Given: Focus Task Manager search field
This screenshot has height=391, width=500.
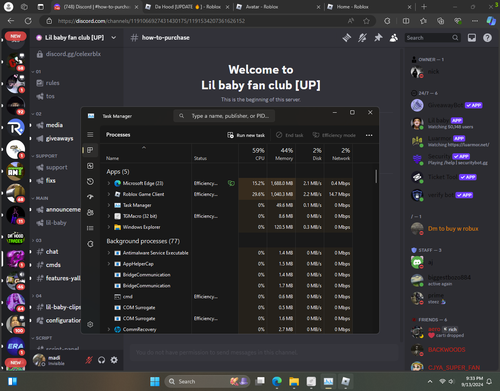Looking at the screenshot, I should click(224, 116).
